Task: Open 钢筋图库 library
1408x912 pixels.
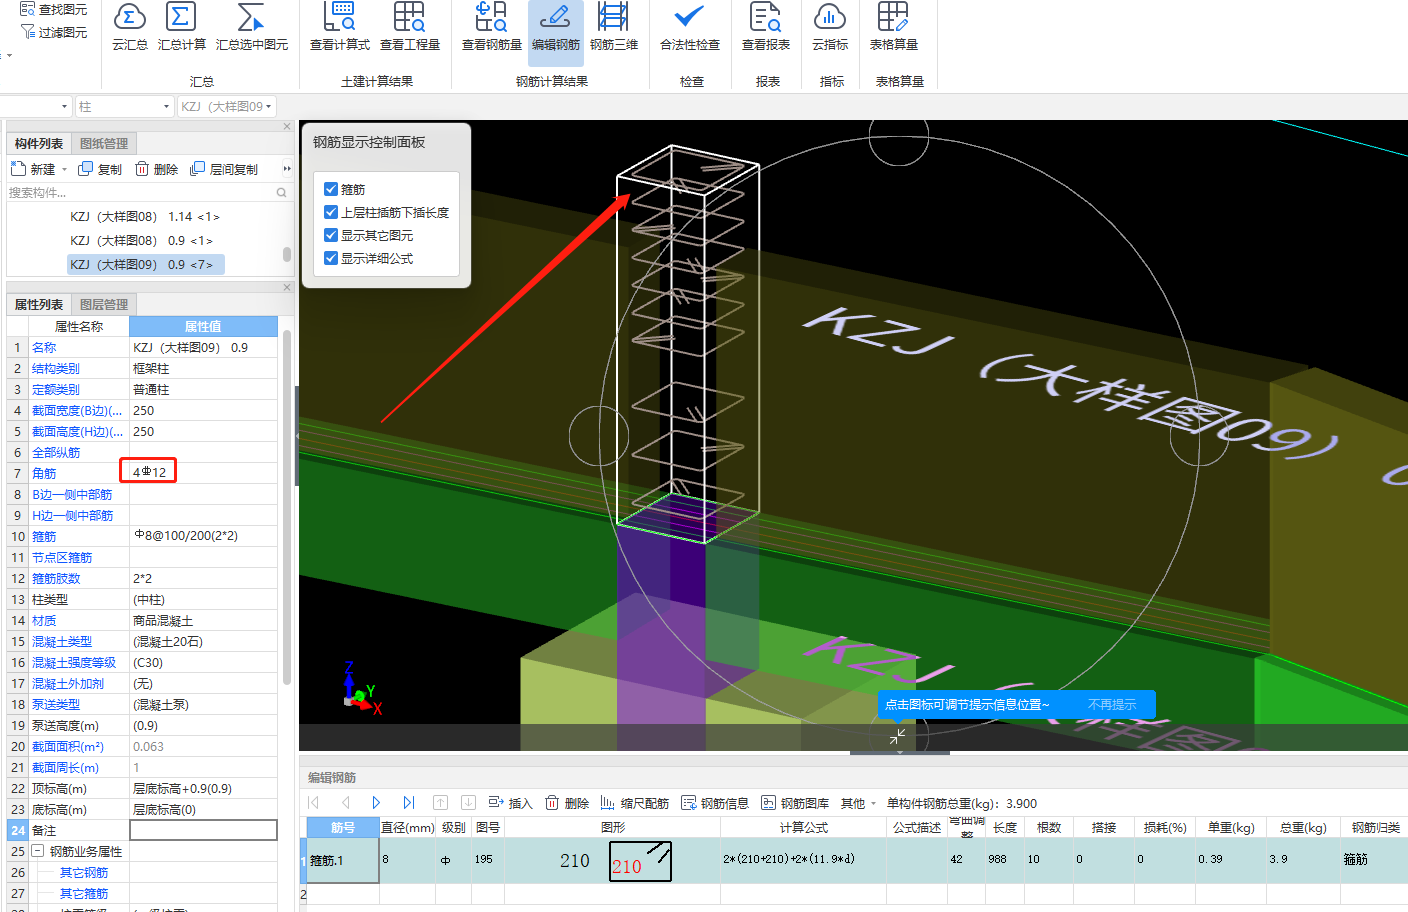Action: coord(795,803)
